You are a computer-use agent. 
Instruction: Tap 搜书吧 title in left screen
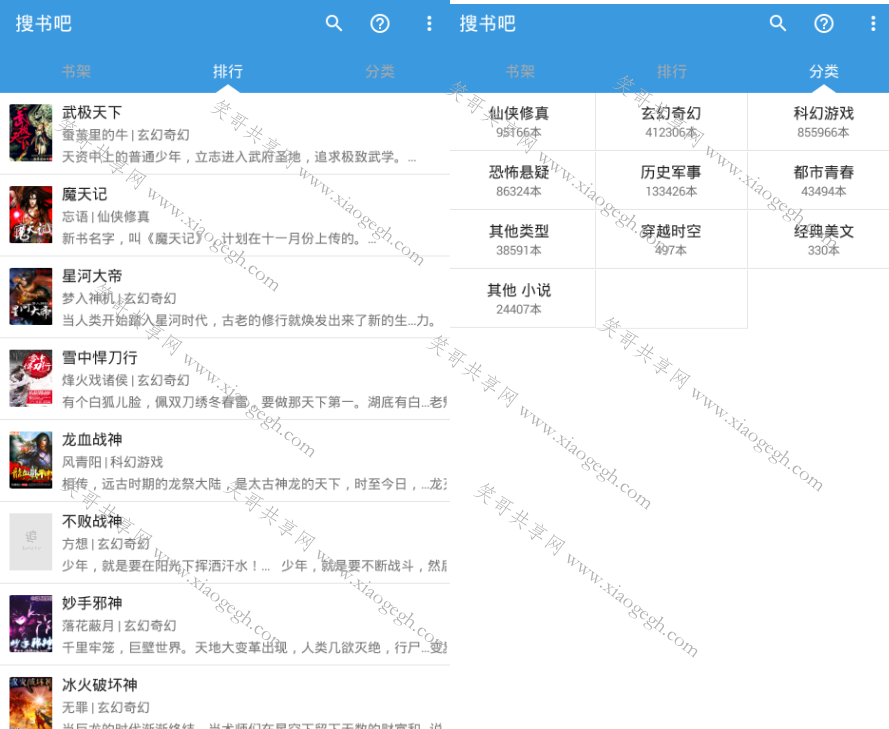pyautogui.click(x=44, y=23)
